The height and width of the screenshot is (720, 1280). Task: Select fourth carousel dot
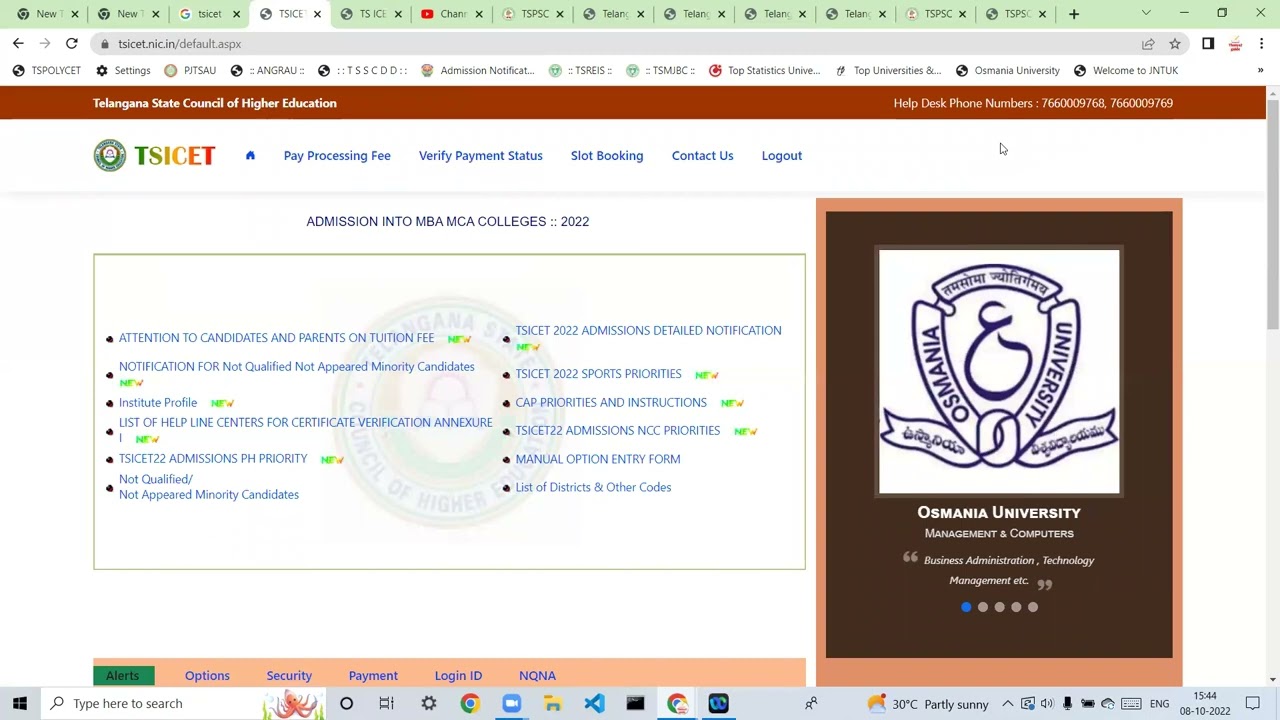click(x=1016, y=607)
